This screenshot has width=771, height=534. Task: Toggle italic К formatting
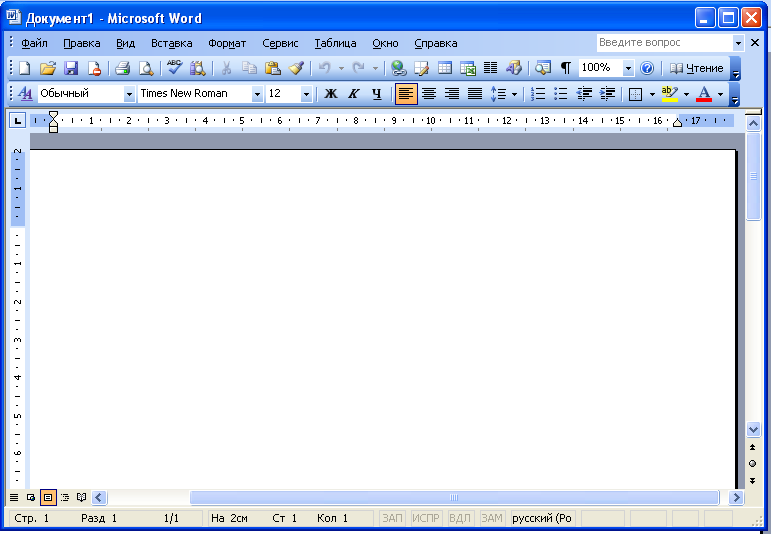[354, 93]
